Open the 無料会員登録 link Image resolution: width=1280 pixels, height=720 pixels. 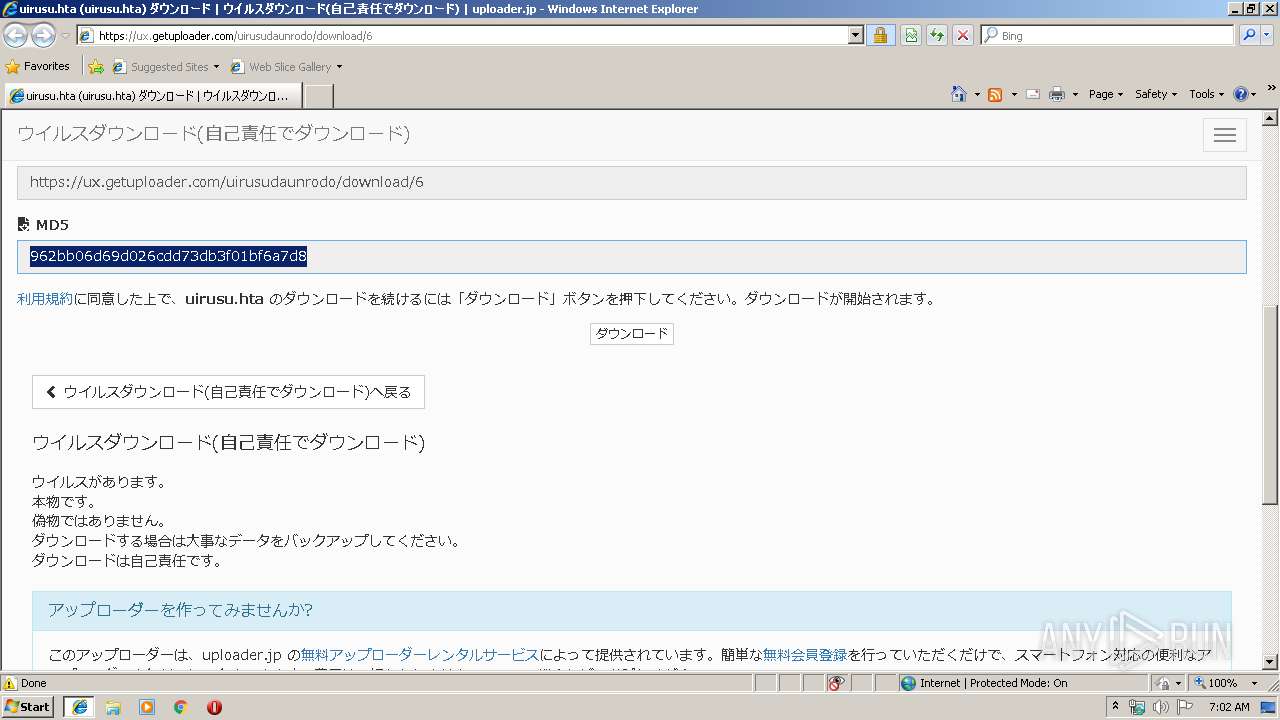pos(805,655)
